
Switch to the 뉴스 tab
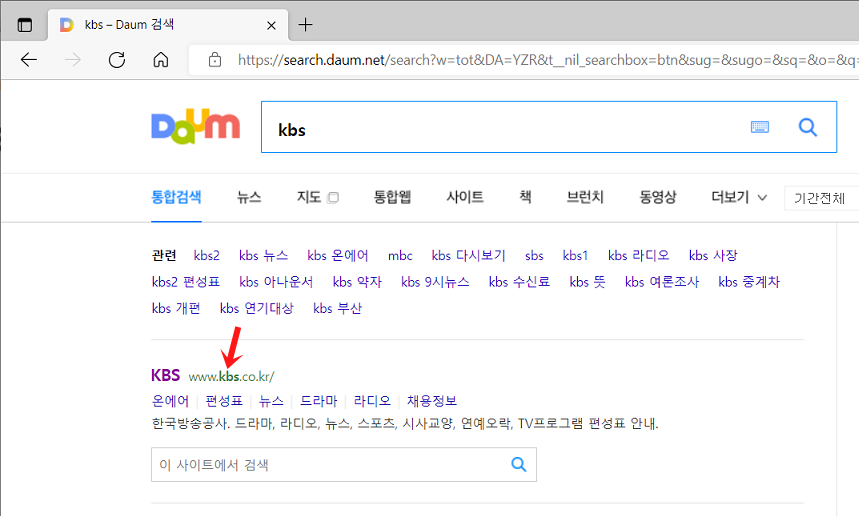[249, 197]
